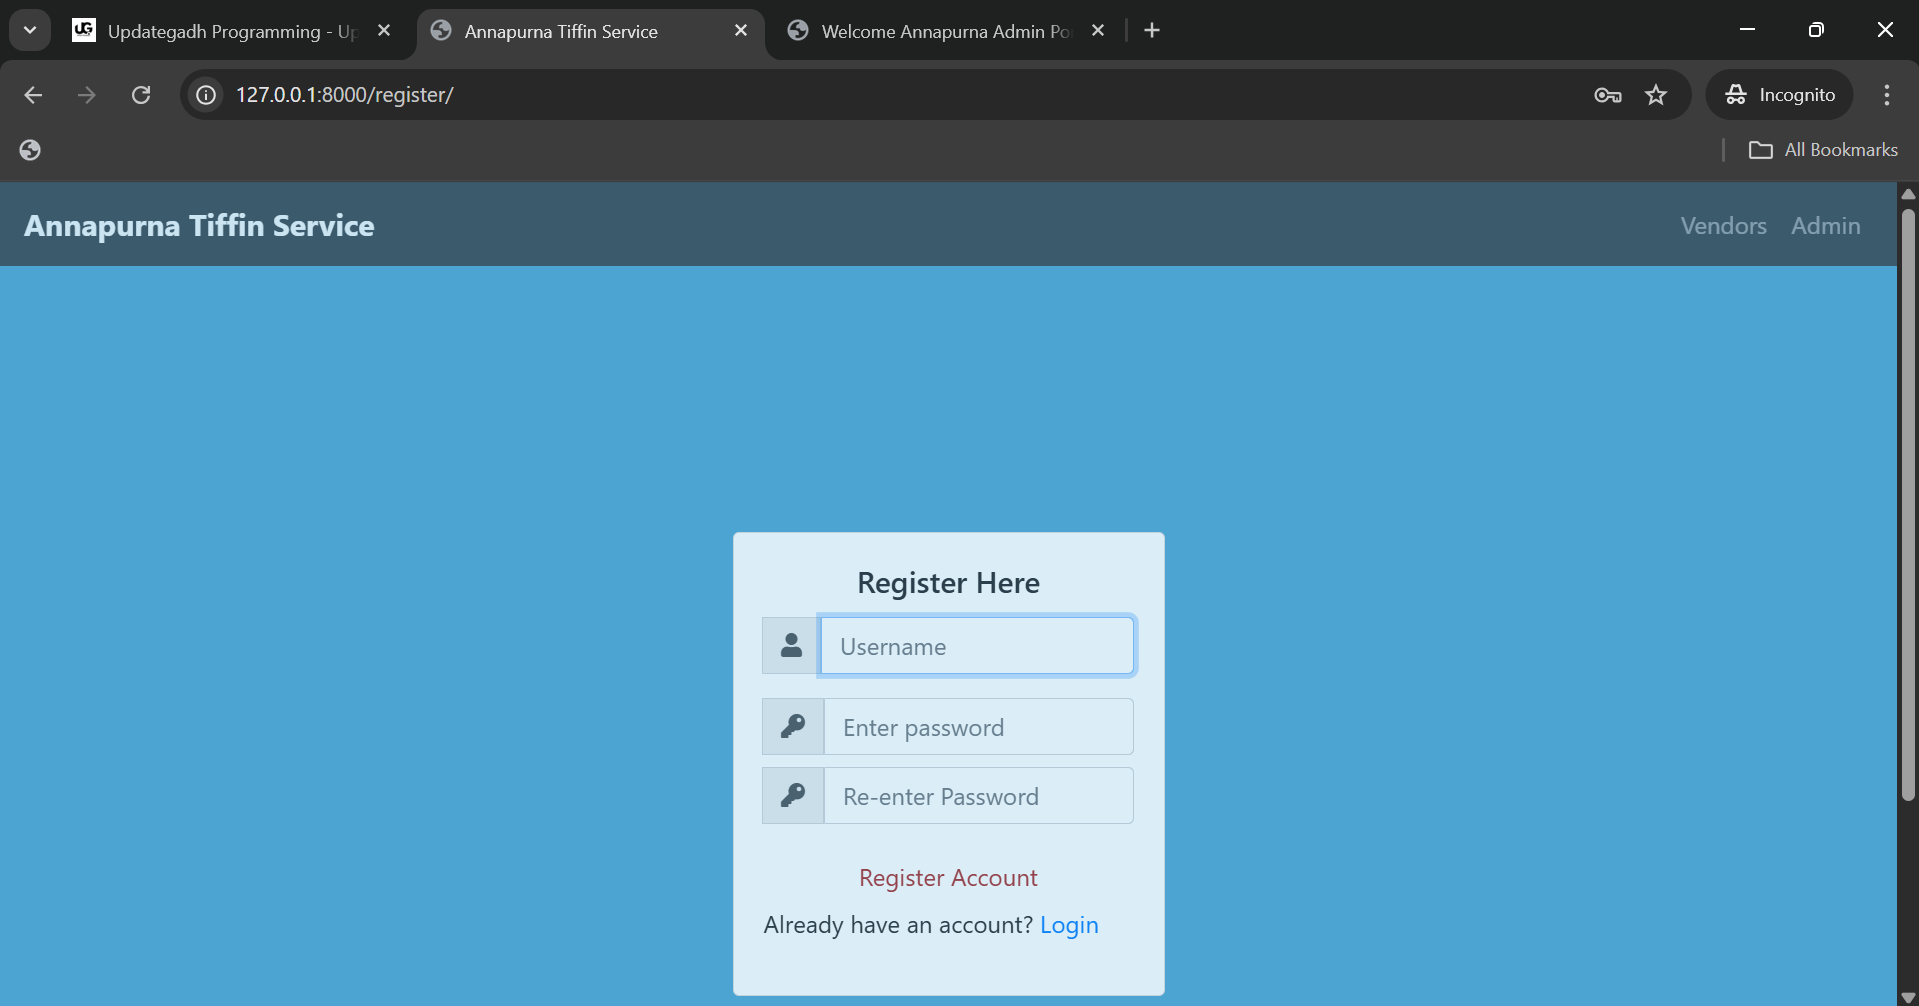This screenshot has width=1919, height=1006.
Task: View site information icon in address bar
Action: click(x=206, y=95)
